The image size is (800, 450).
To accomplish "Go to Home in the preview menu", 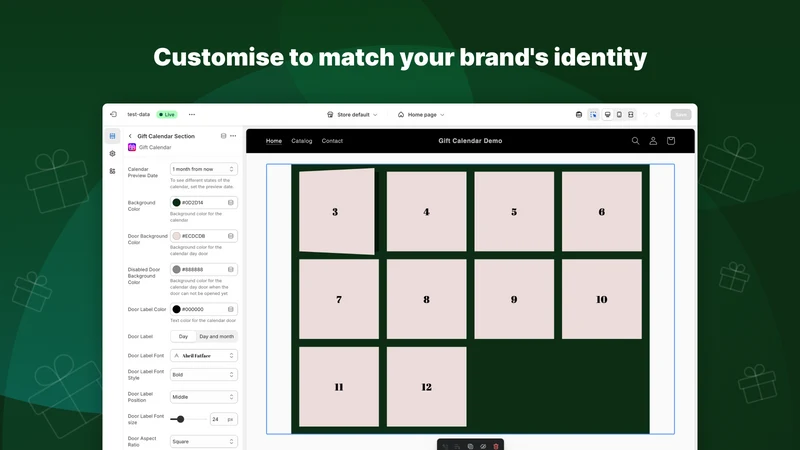I will pos(273,141).
